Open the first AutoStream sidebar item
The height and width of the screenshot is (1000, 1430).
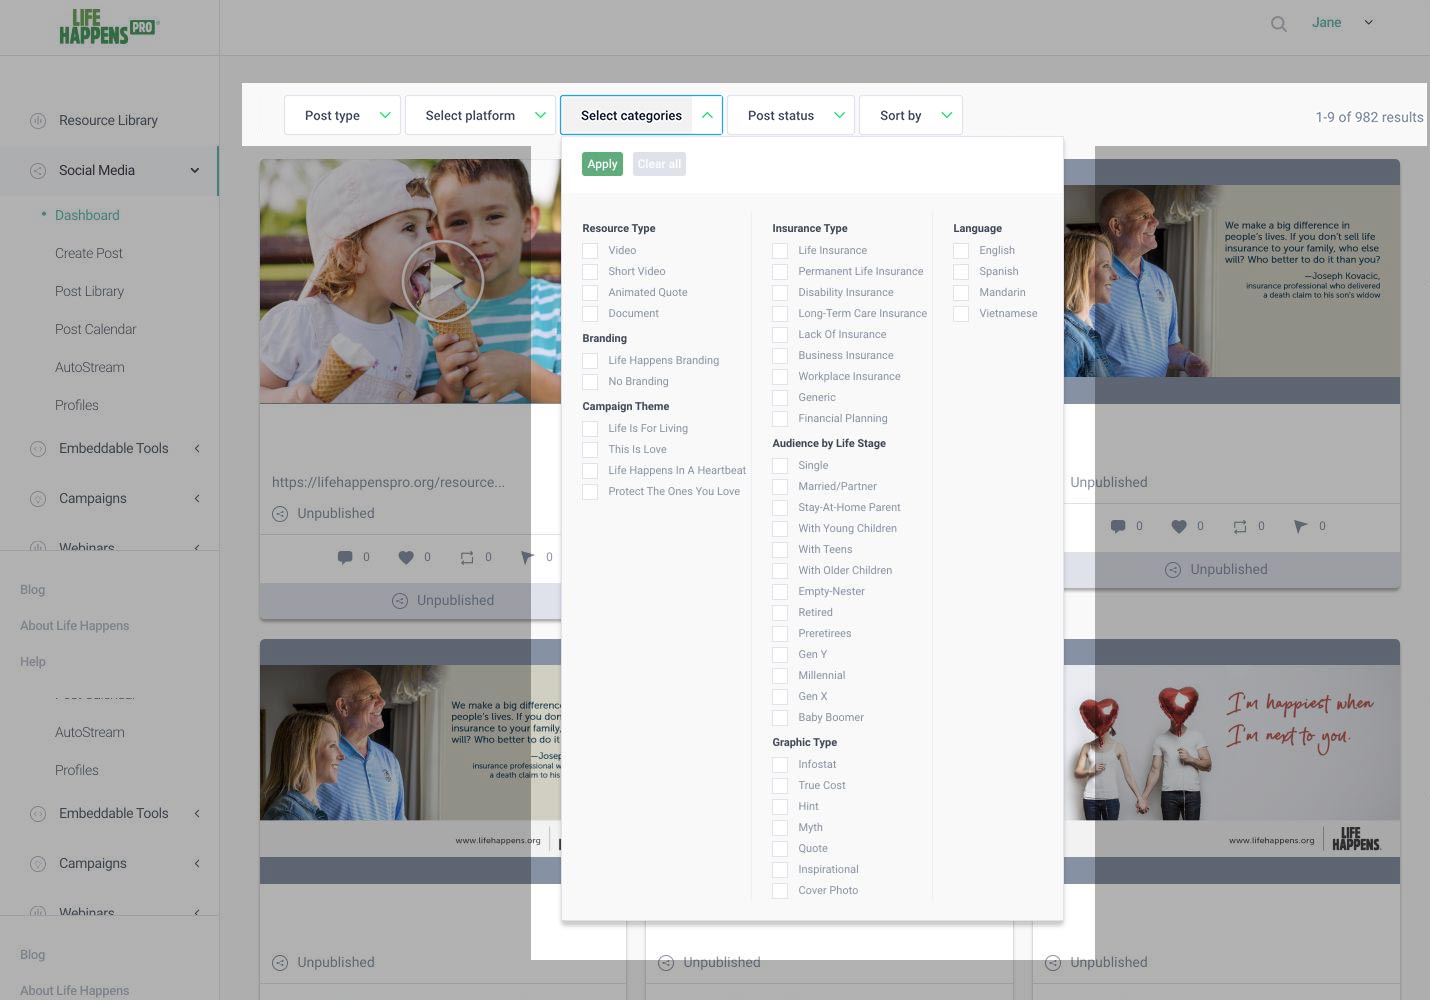point(90,367)
